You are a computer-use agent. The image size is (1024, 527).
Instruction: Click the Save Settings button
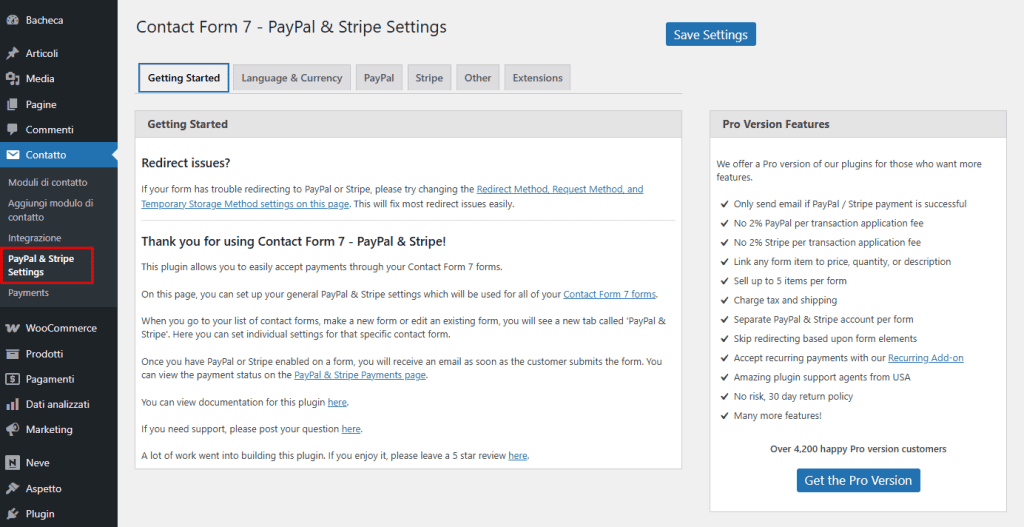coord(711,35)
